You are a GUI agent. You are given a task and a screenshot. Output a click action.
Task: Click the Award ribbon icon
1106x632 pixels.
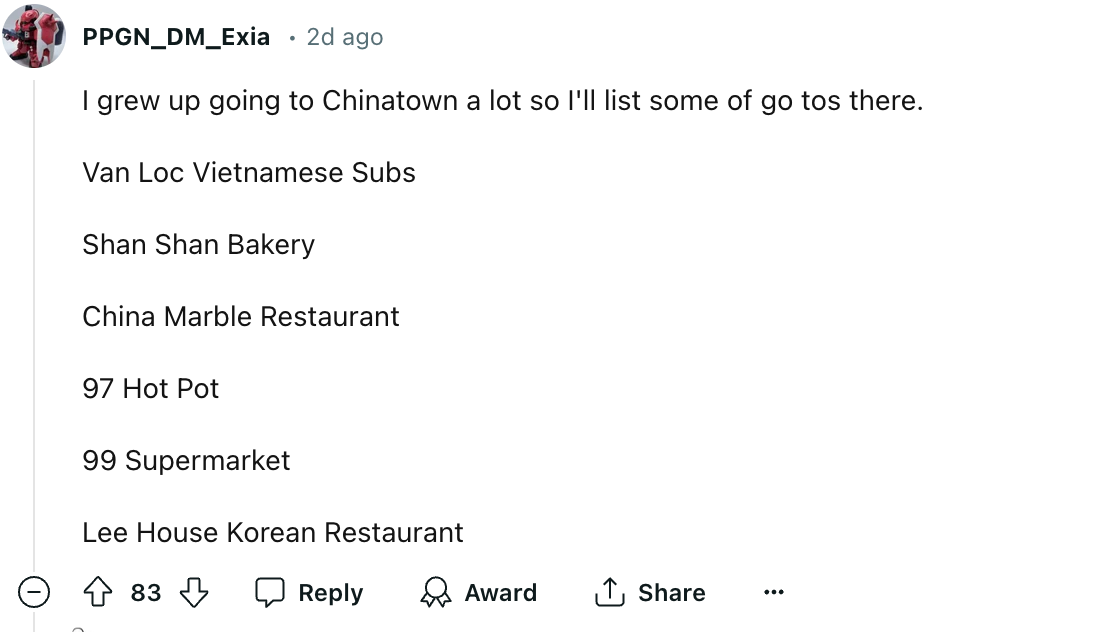point(435,593)
